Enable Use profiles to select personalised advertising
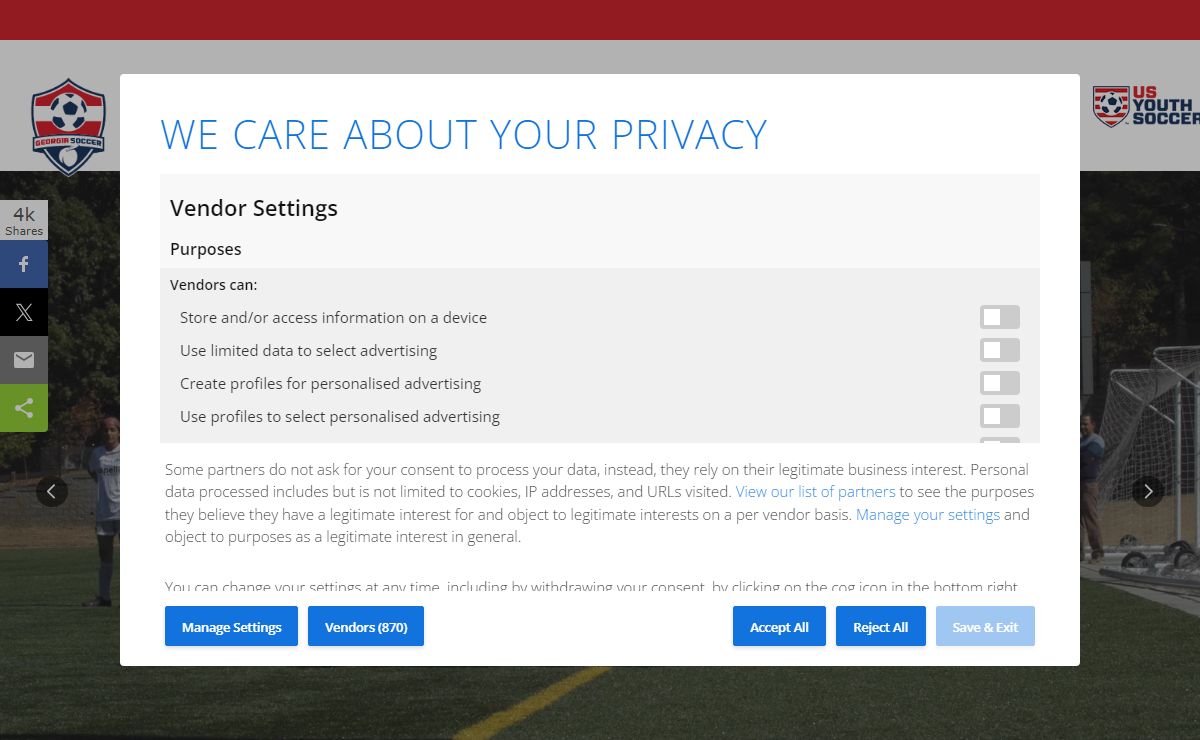Image resolution: width=1200 pixels, height=740 pixels. pos(1000,416)
